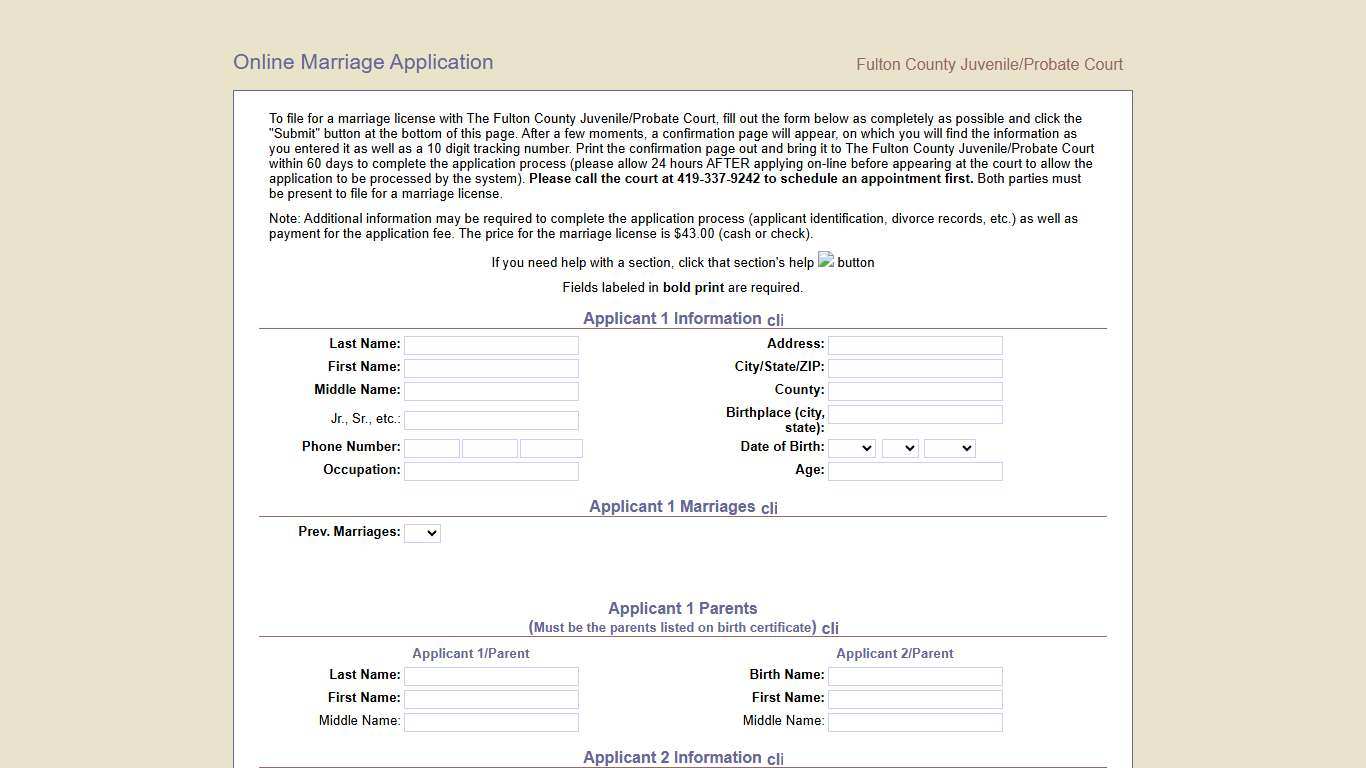Open the middle Date of Birth dropdown
Image resolution: width=1366 pixels, height=768 pixels.
coord(899,447)
